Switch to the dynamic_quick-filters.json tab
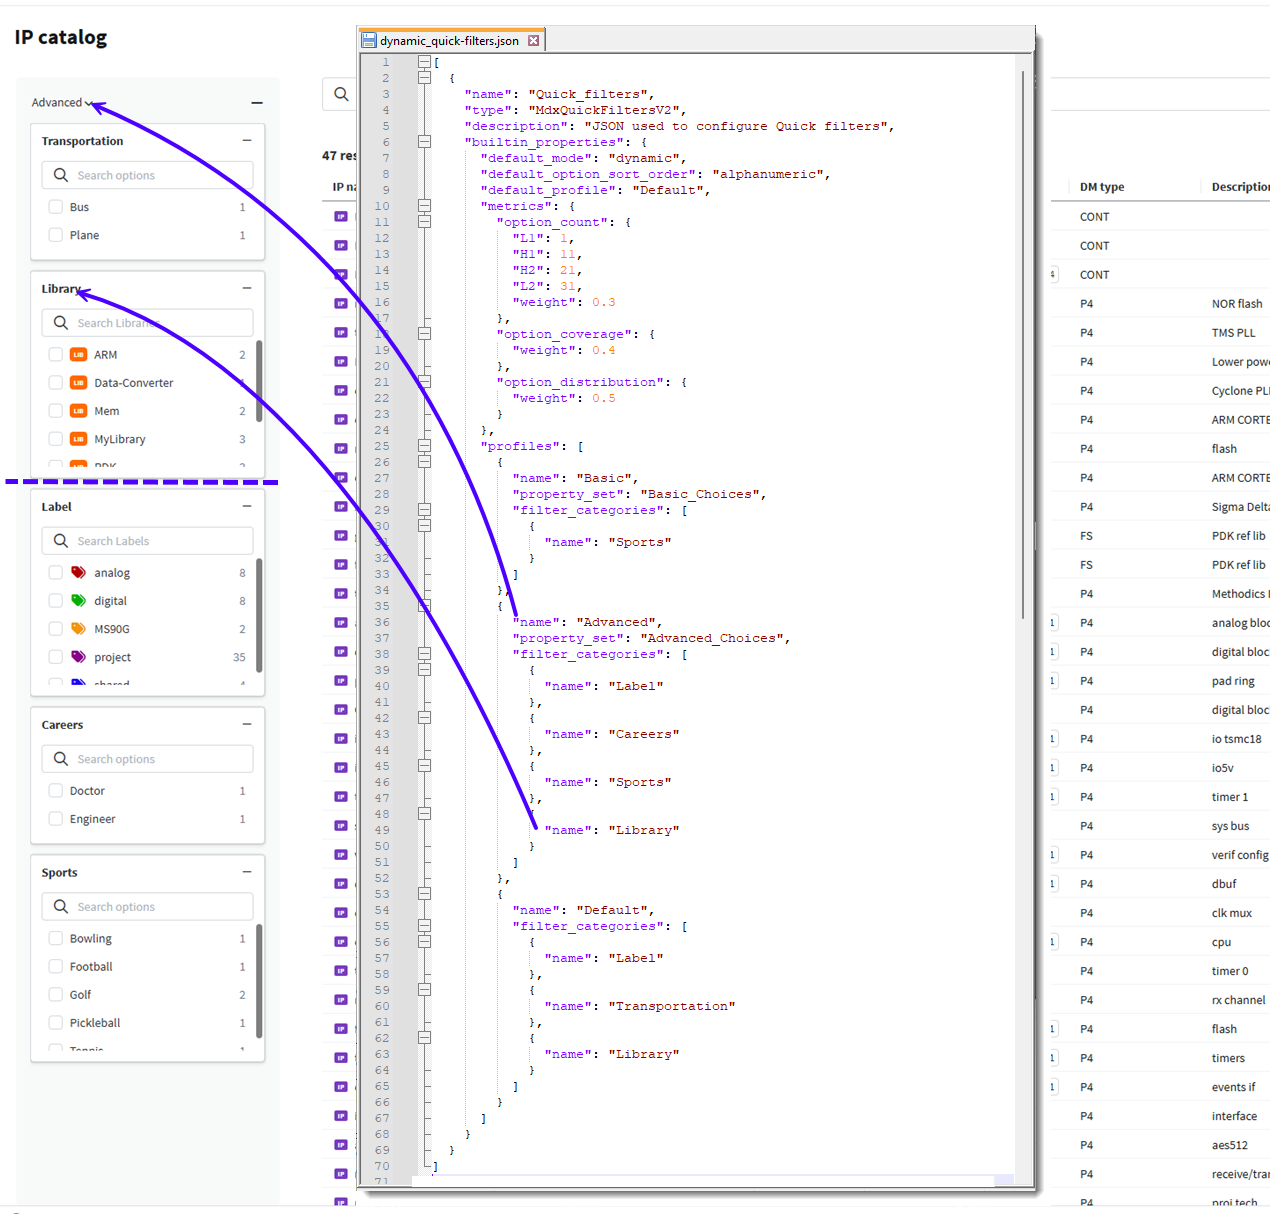 click(448, 40)
